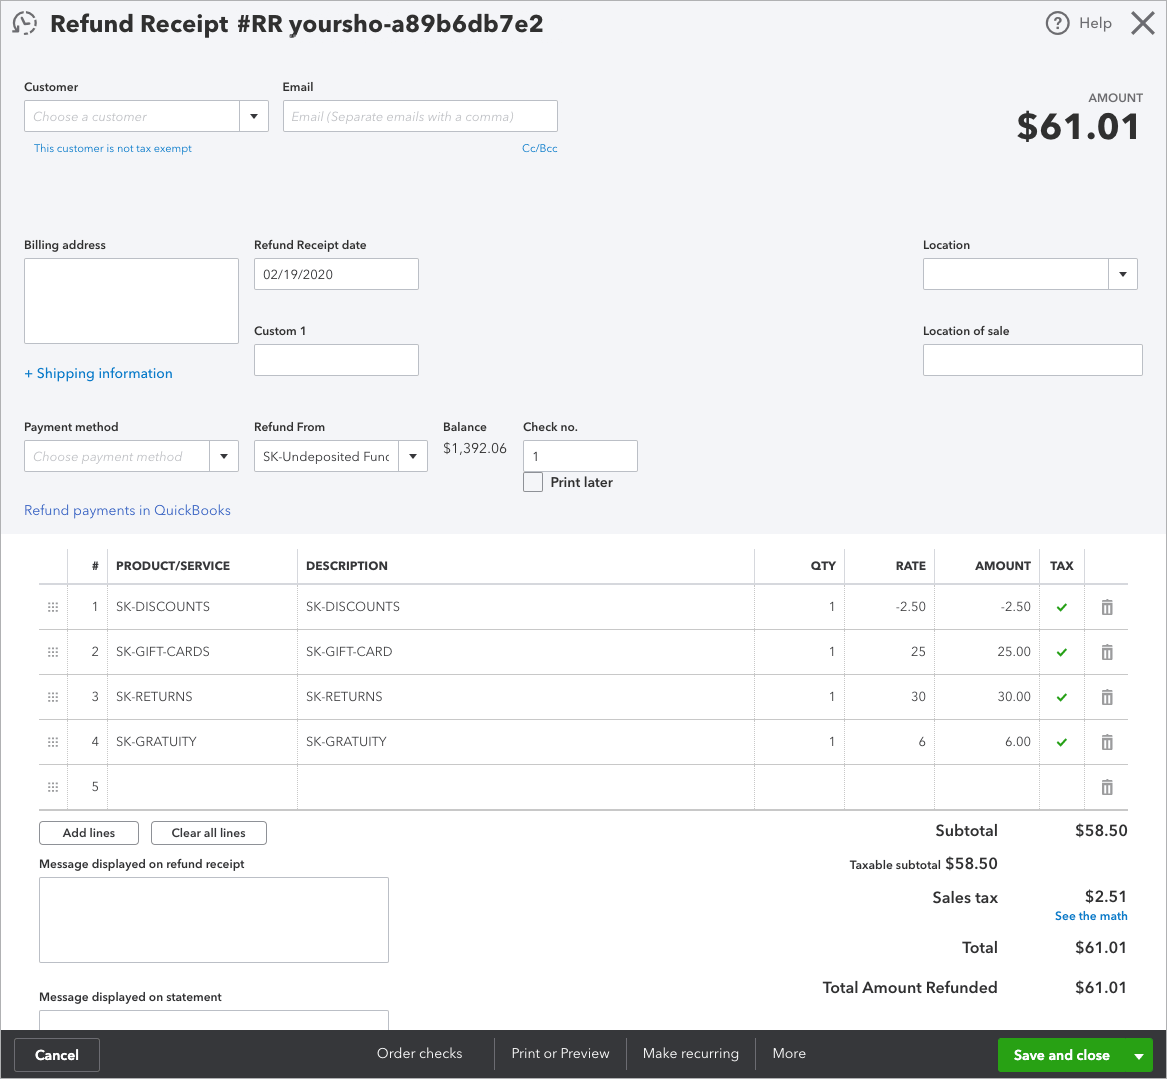Click the SK-DISCOUNTS product cell
This screenshot has width=1167, height=1079.
click(x=202, y=607)
